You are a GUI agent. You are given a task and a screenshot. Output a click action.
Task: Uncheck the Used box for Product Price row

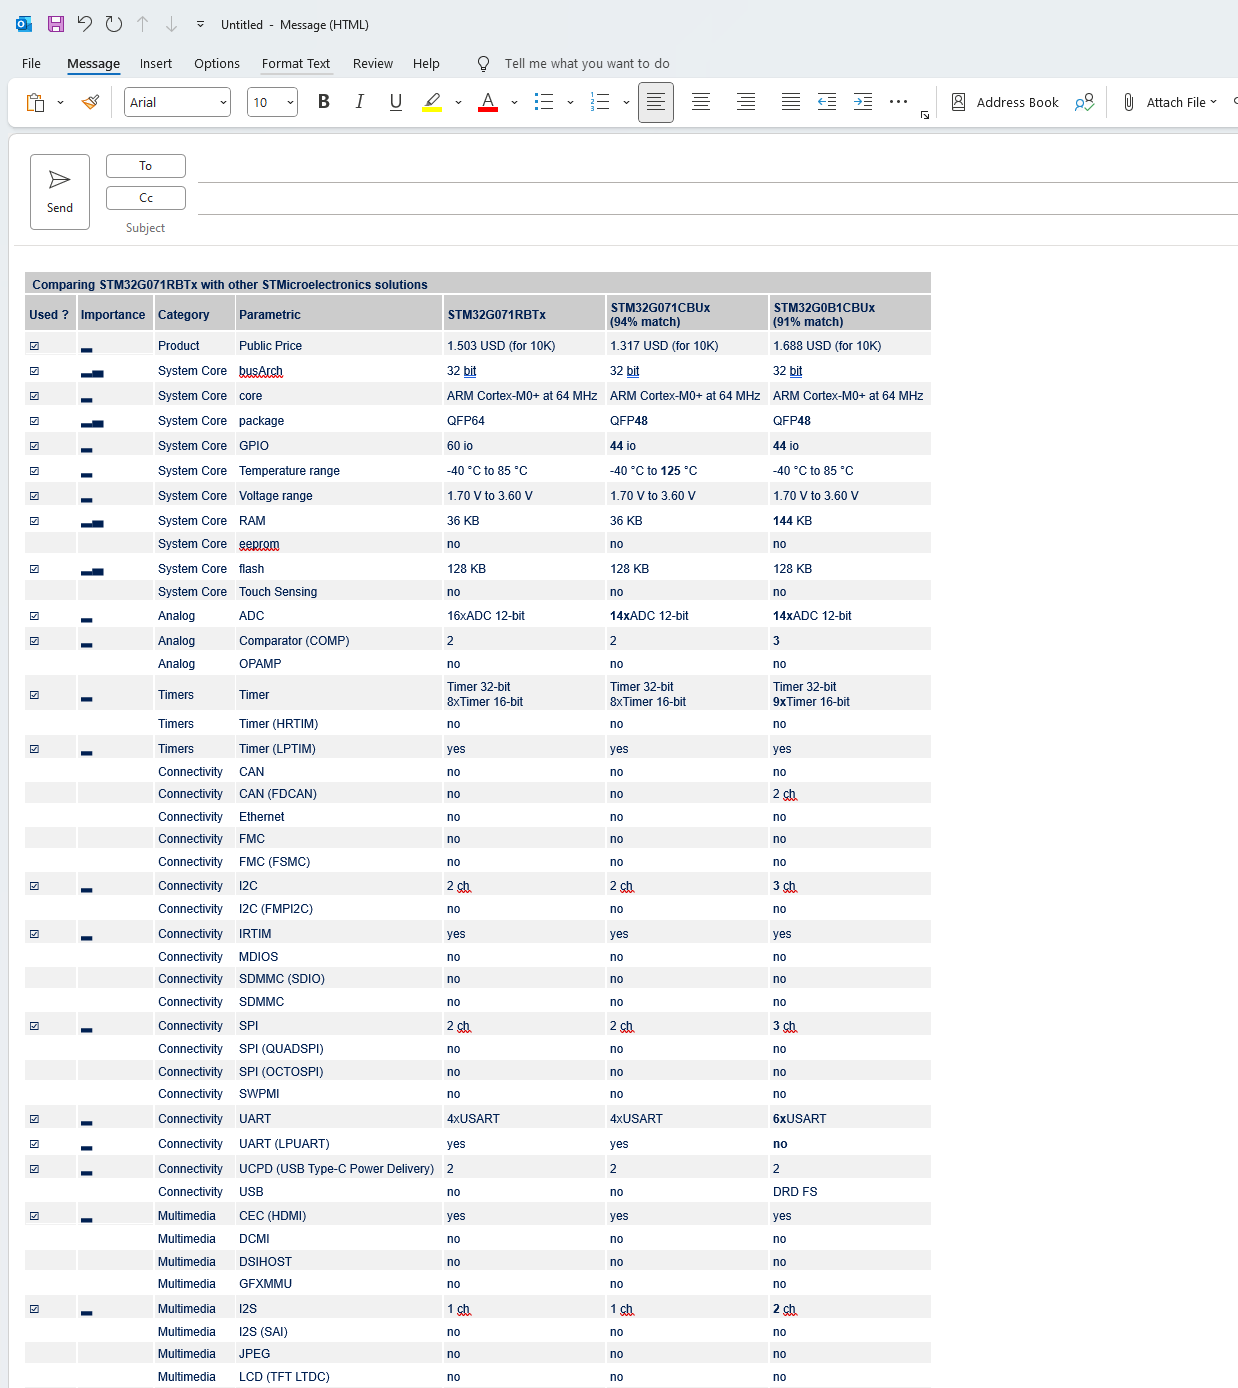pyautogui.click(x=35, y=345)
